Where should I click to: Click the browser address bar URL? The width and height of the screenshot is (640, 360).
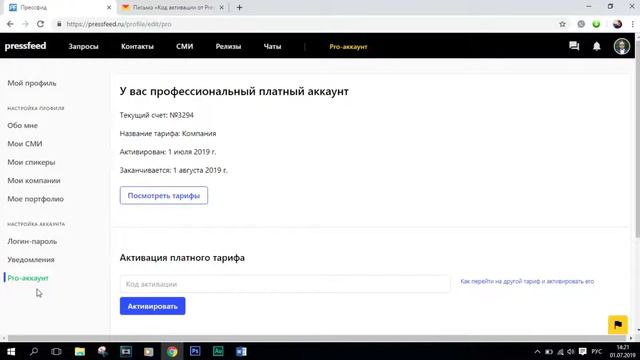coord(119,24)
